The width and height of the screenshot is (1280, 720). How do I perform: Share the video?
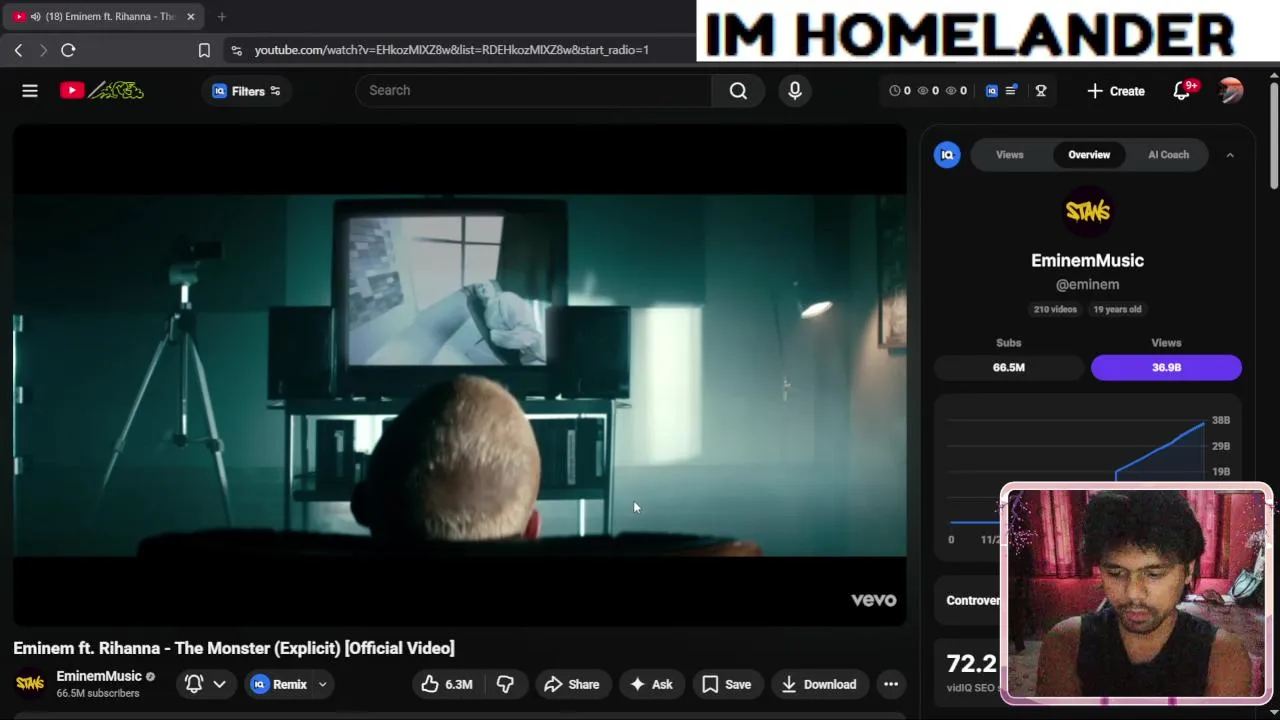572,684
